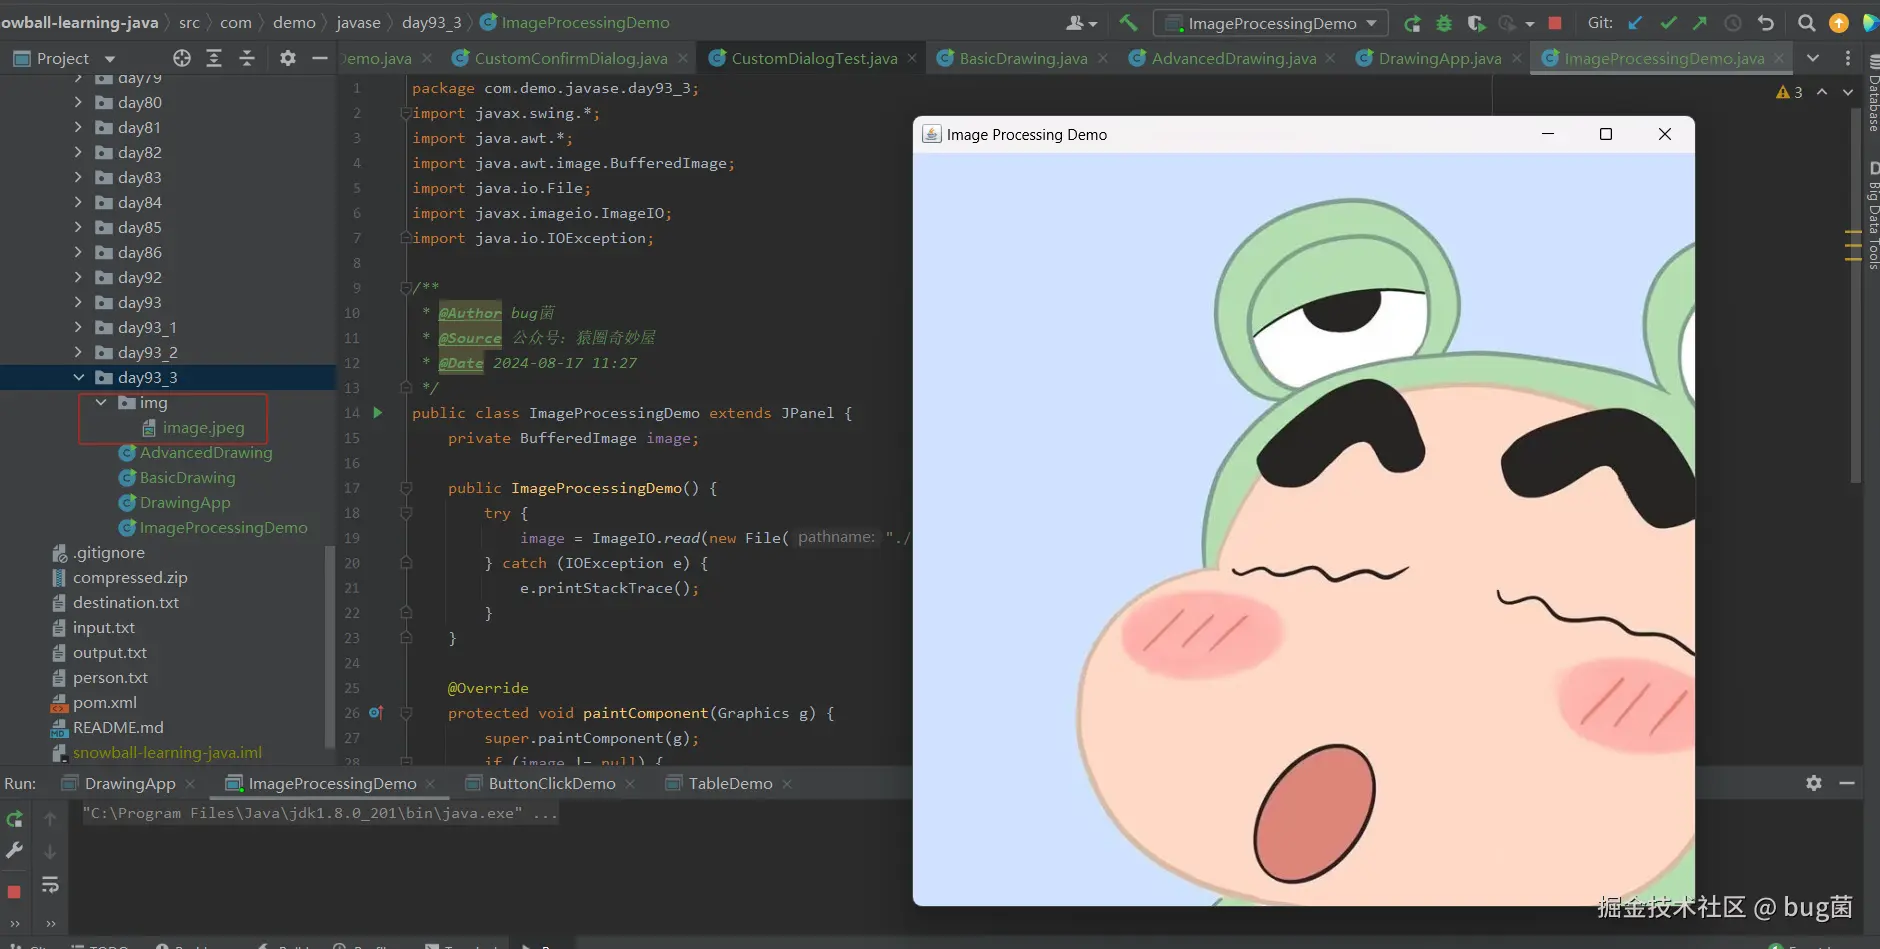Select ImageProcessingDemo class in project tree
This screenshot has width=1880, height=949.
(x=223, y=527)
